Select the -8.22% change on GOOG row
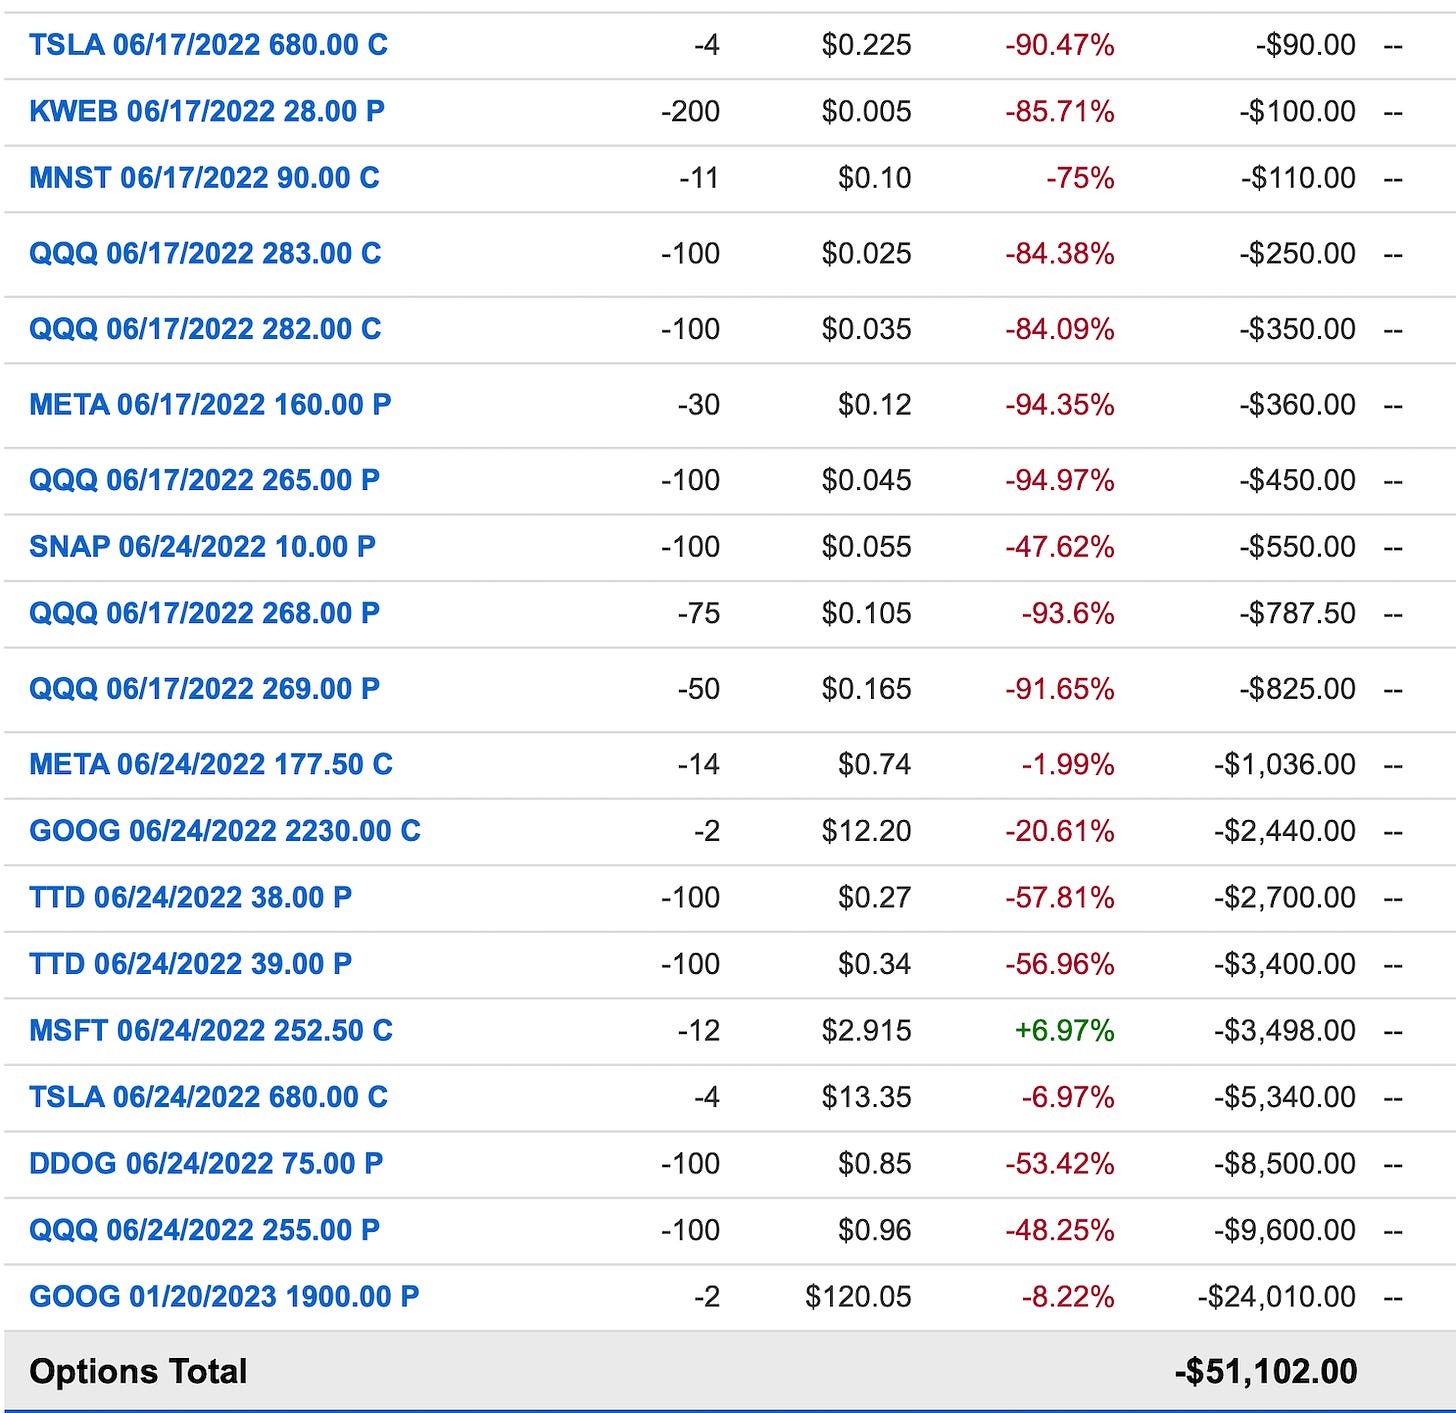This screenshot has width=1456, height=1413. point(1068,1297)
